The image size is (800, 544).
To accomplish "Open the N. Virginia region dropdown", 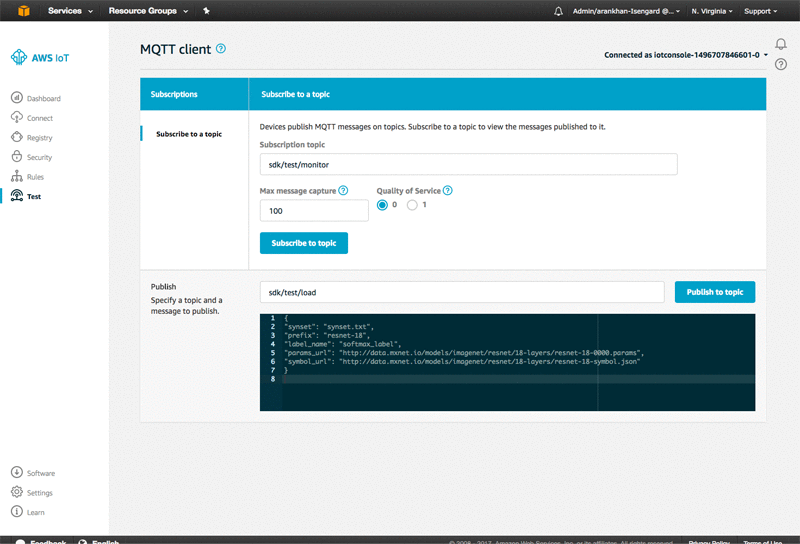I will click(x=712, y=11).
